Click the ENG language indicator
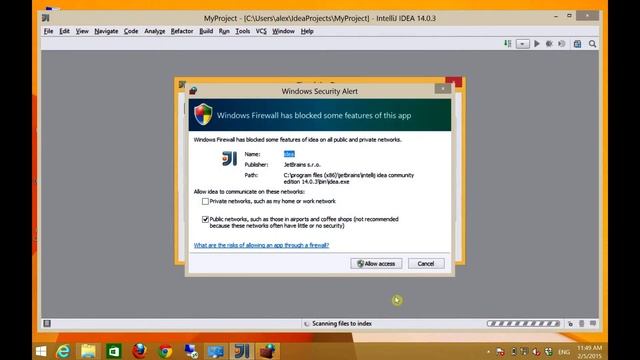The height and width of the screenshot is (360, 640). click(x=564, y=352)
